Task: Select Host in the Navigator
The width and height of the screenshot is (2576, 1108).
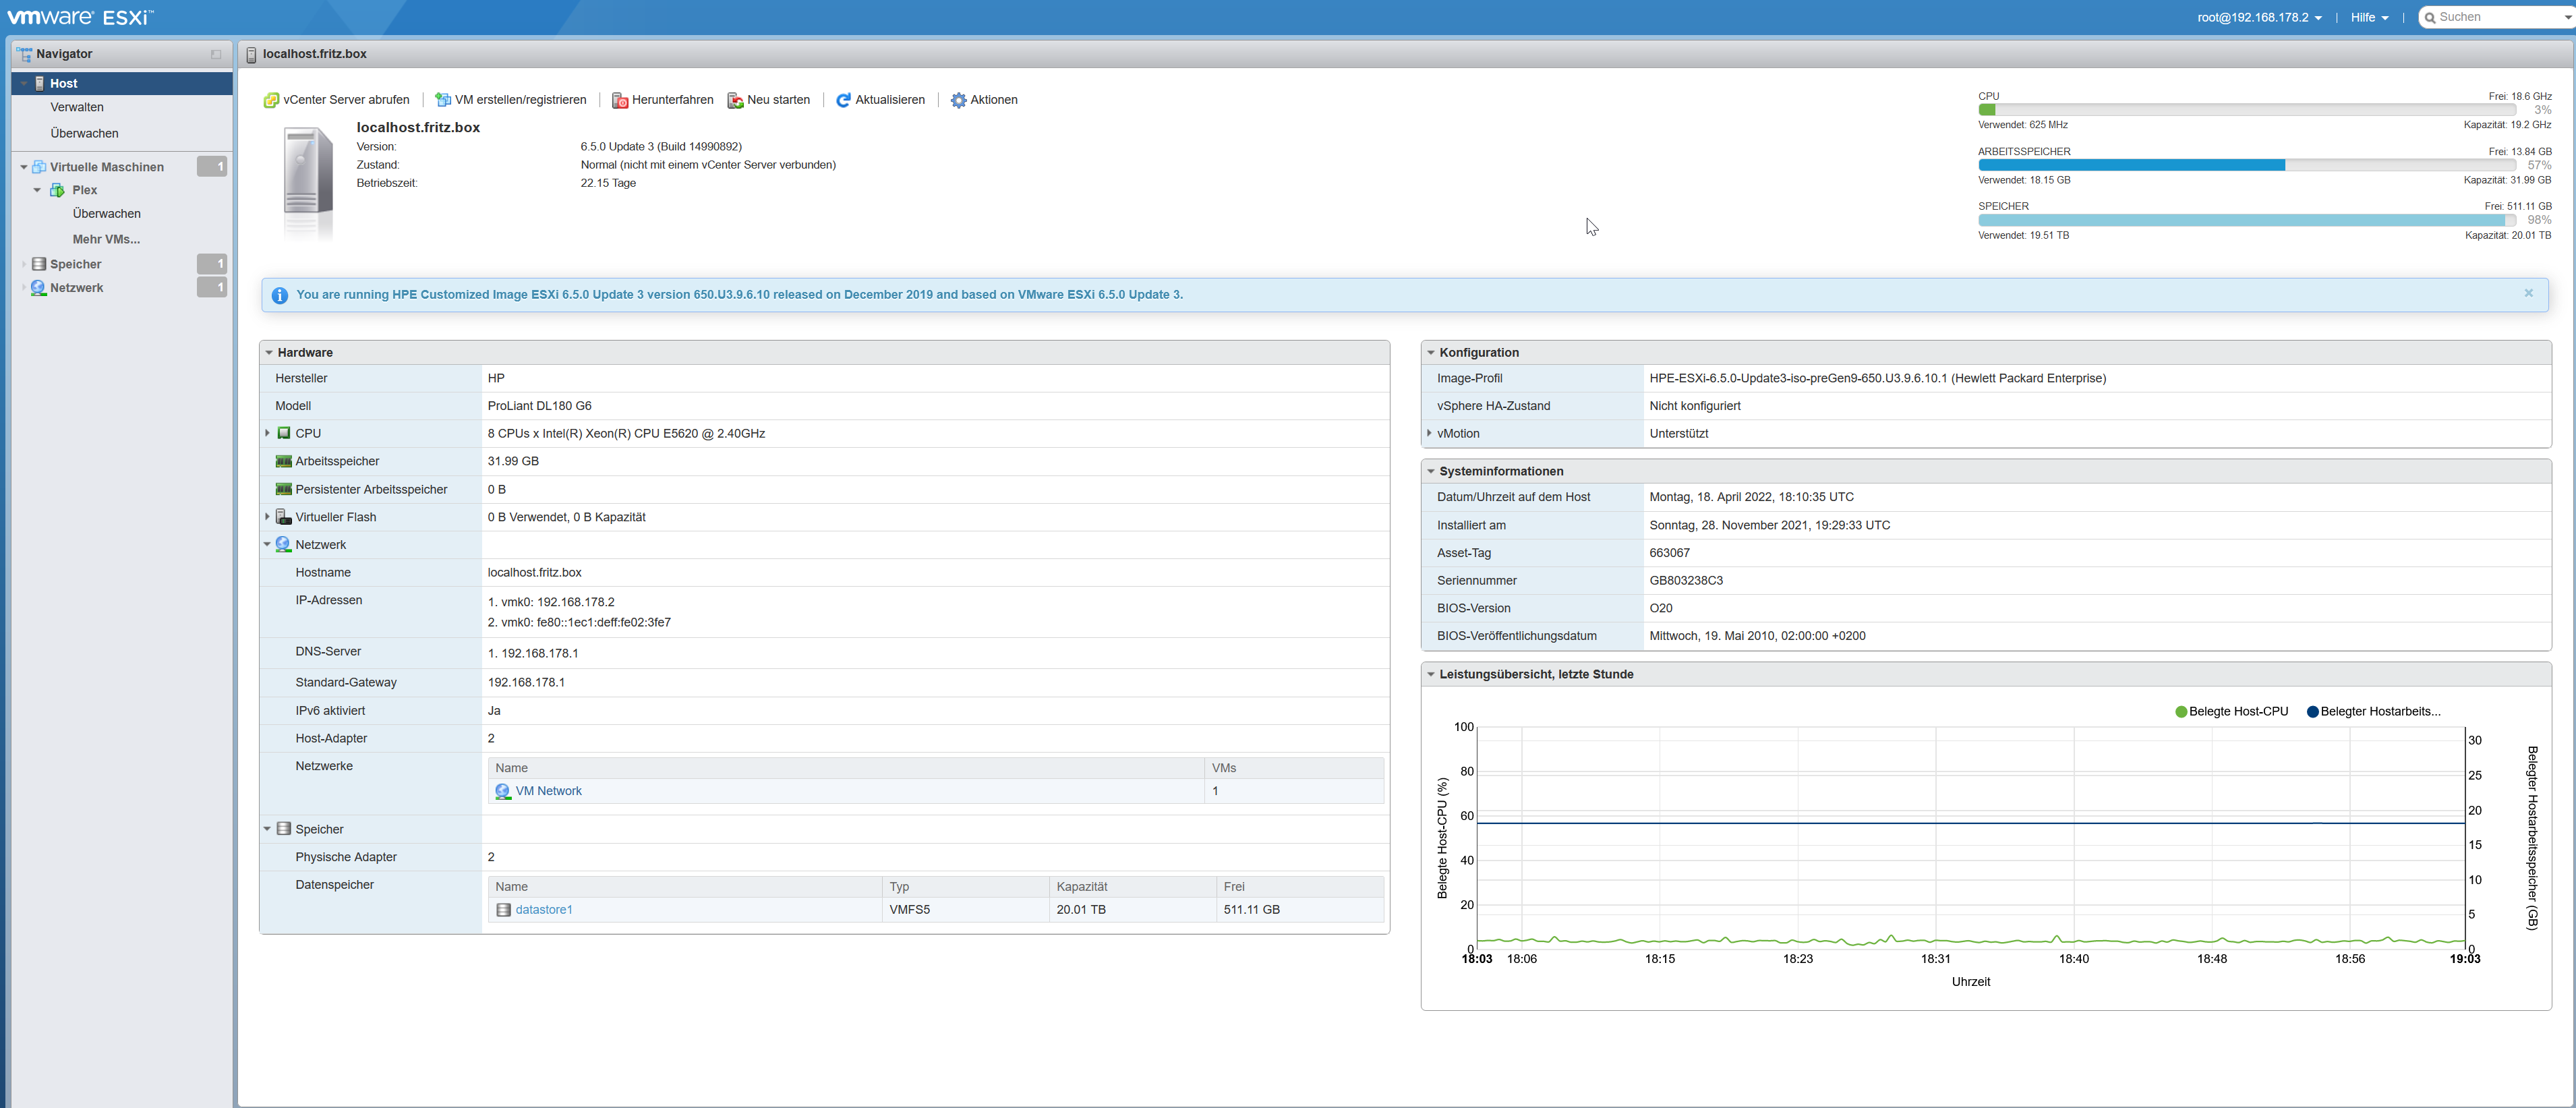Action: (122, 83)
